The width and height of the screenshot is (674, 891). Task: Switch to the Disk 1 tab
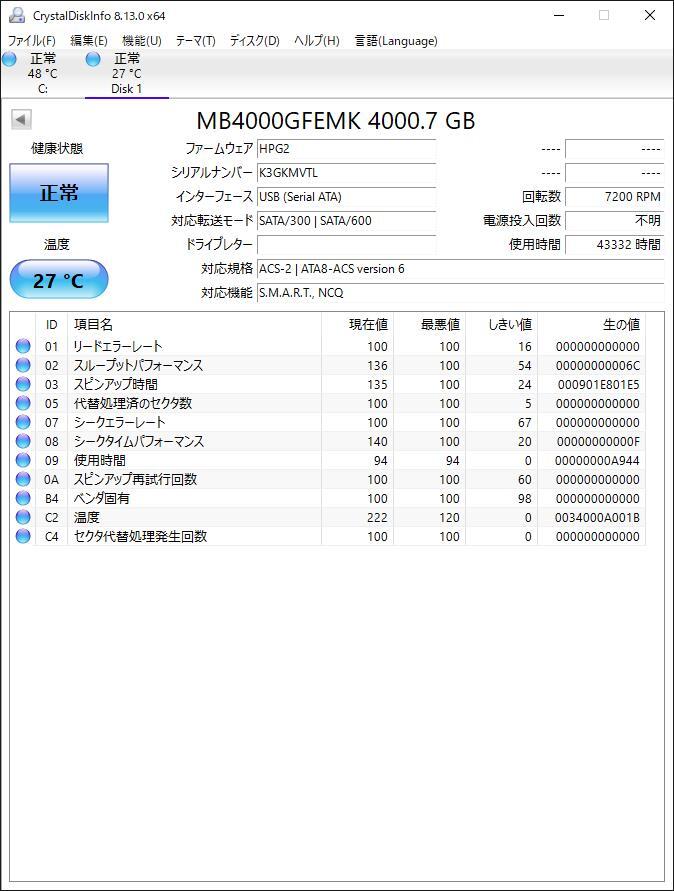pos(127,73)
